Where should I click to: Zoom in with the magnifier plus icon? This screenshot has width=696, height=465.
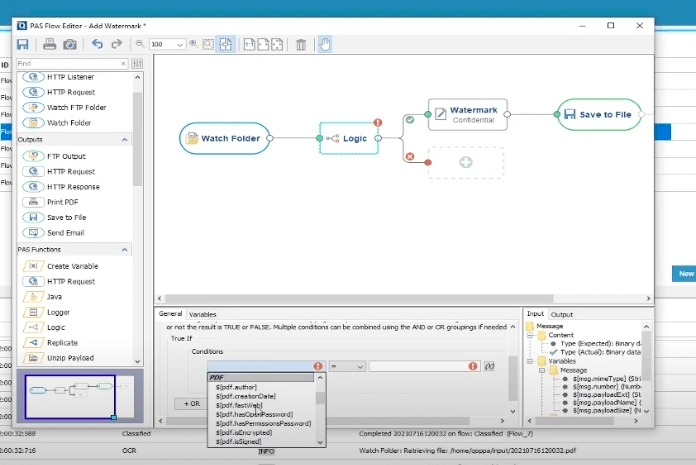[x=194, y=44]
